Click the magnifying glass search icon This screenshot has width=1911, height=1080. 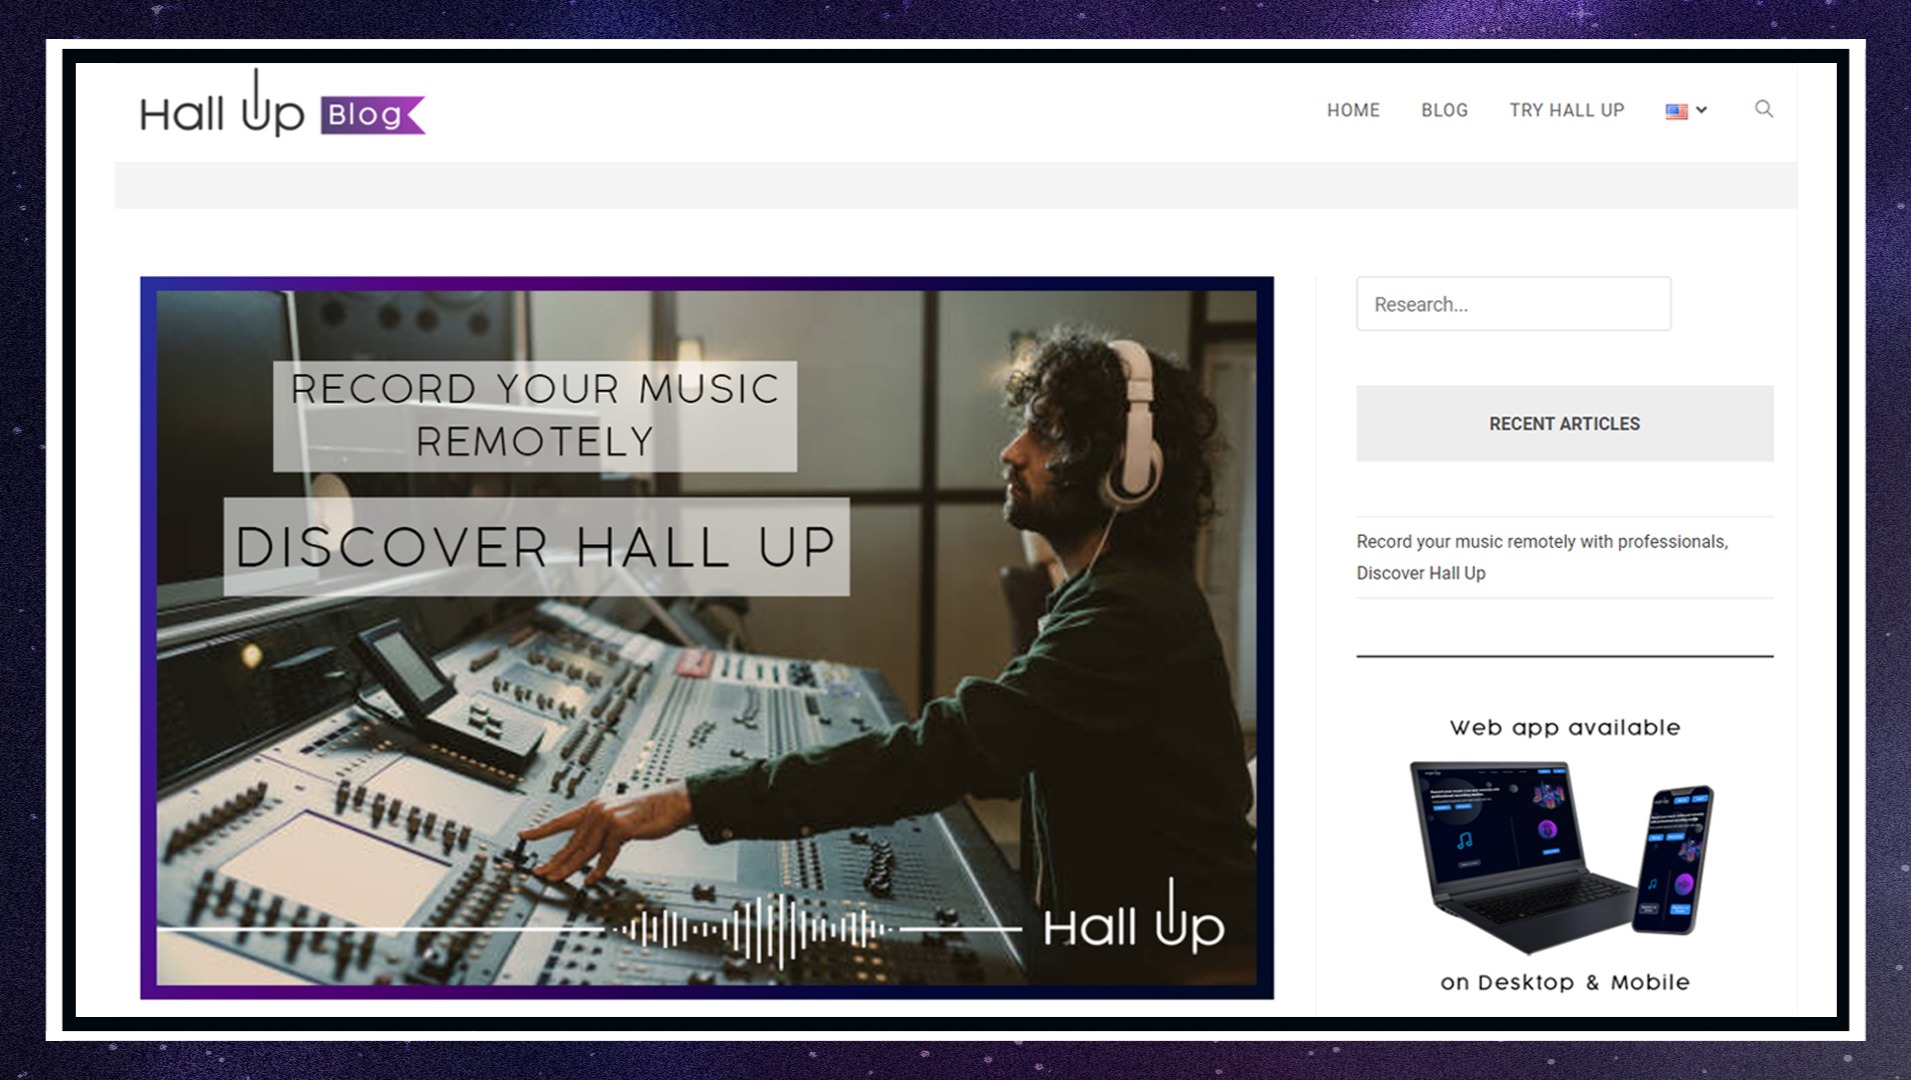coord(1763,109)
